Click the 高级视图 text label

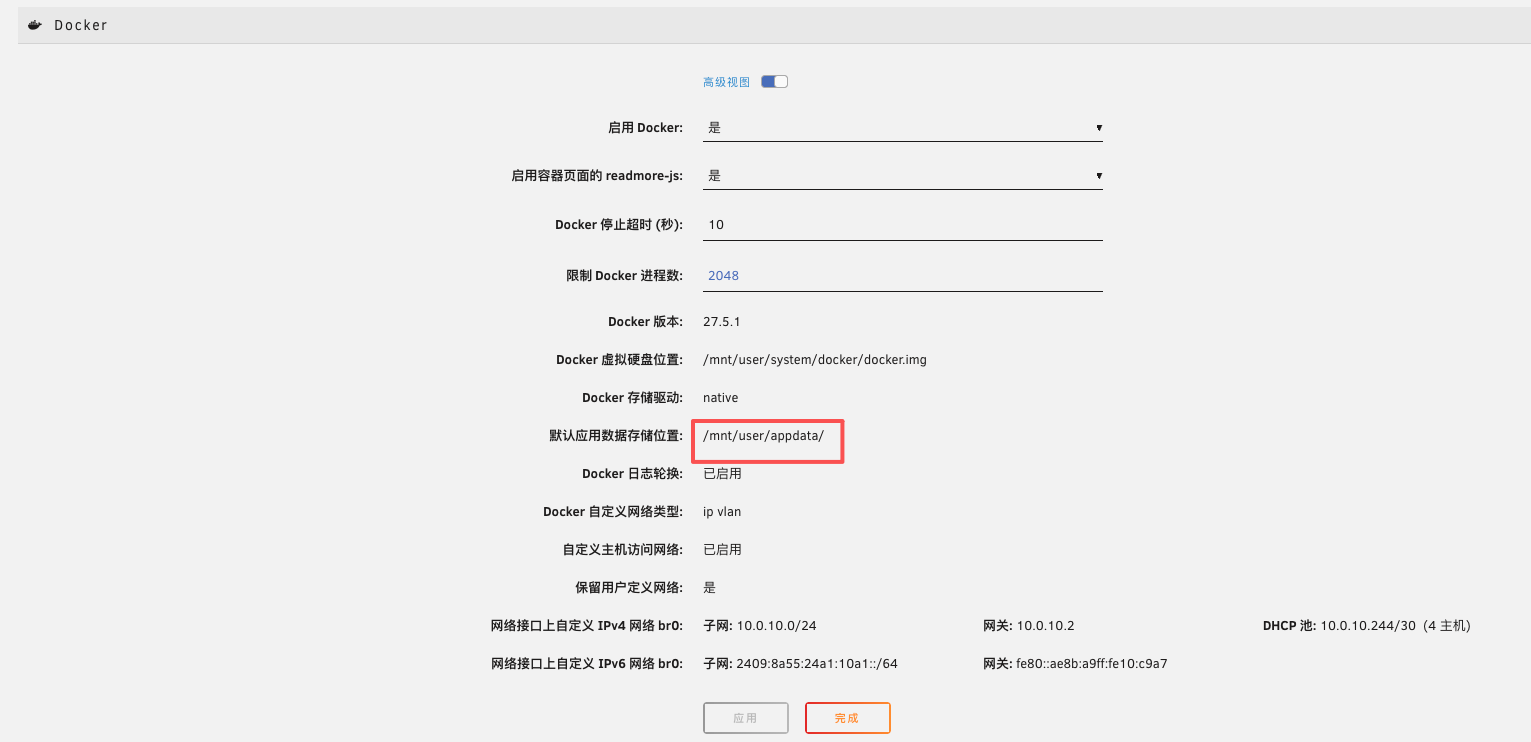(x=726, y=82)
